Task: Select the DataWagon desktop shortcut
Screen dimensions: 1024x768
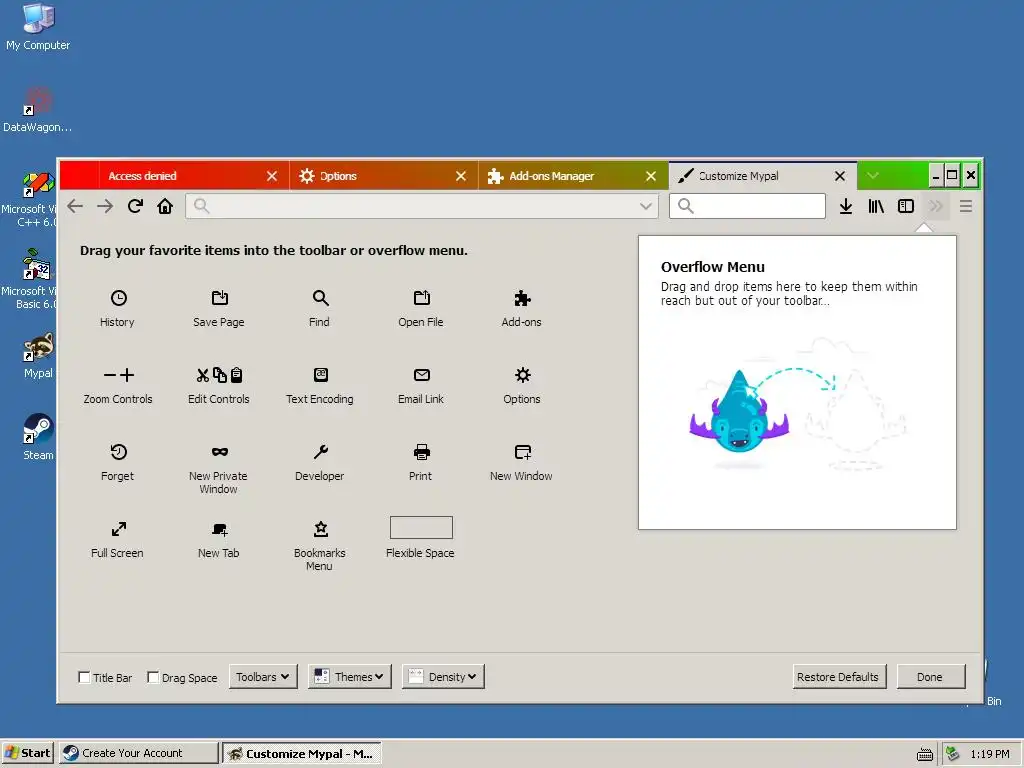Action: point(37,110)
